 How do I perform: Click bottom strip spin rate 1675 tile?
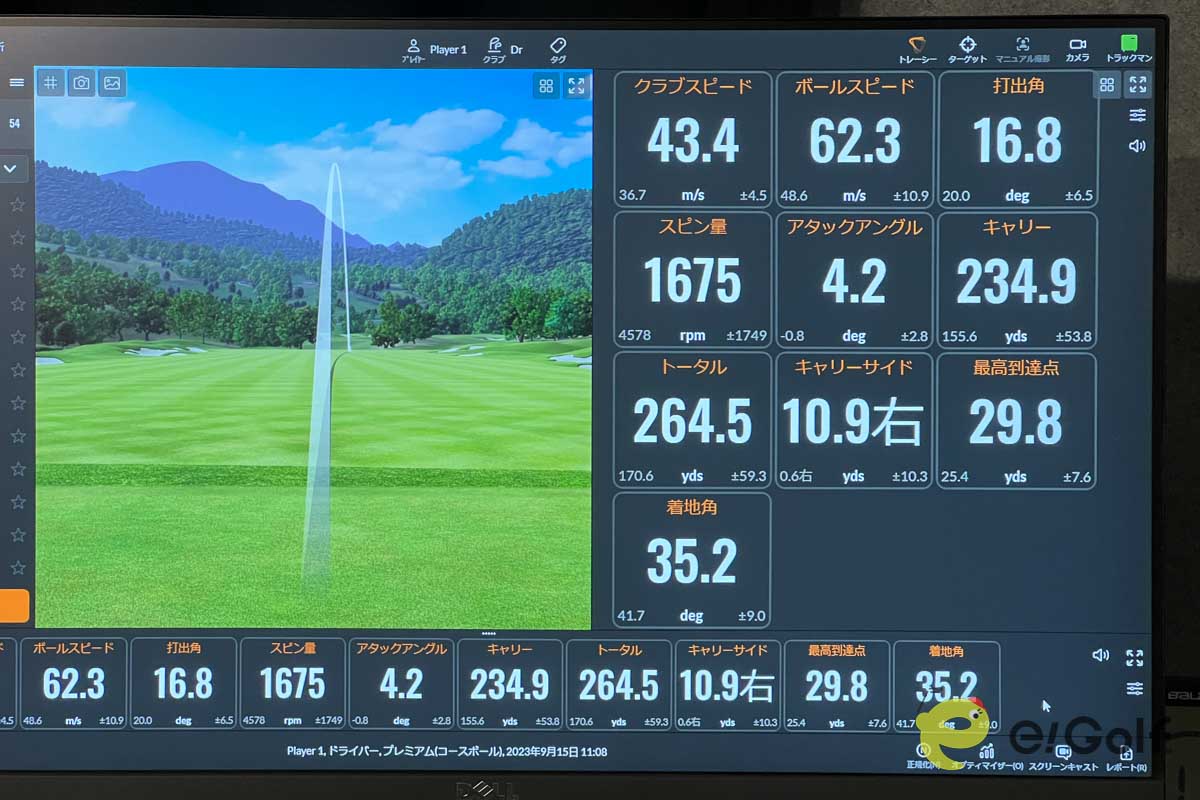pos(293,684)
